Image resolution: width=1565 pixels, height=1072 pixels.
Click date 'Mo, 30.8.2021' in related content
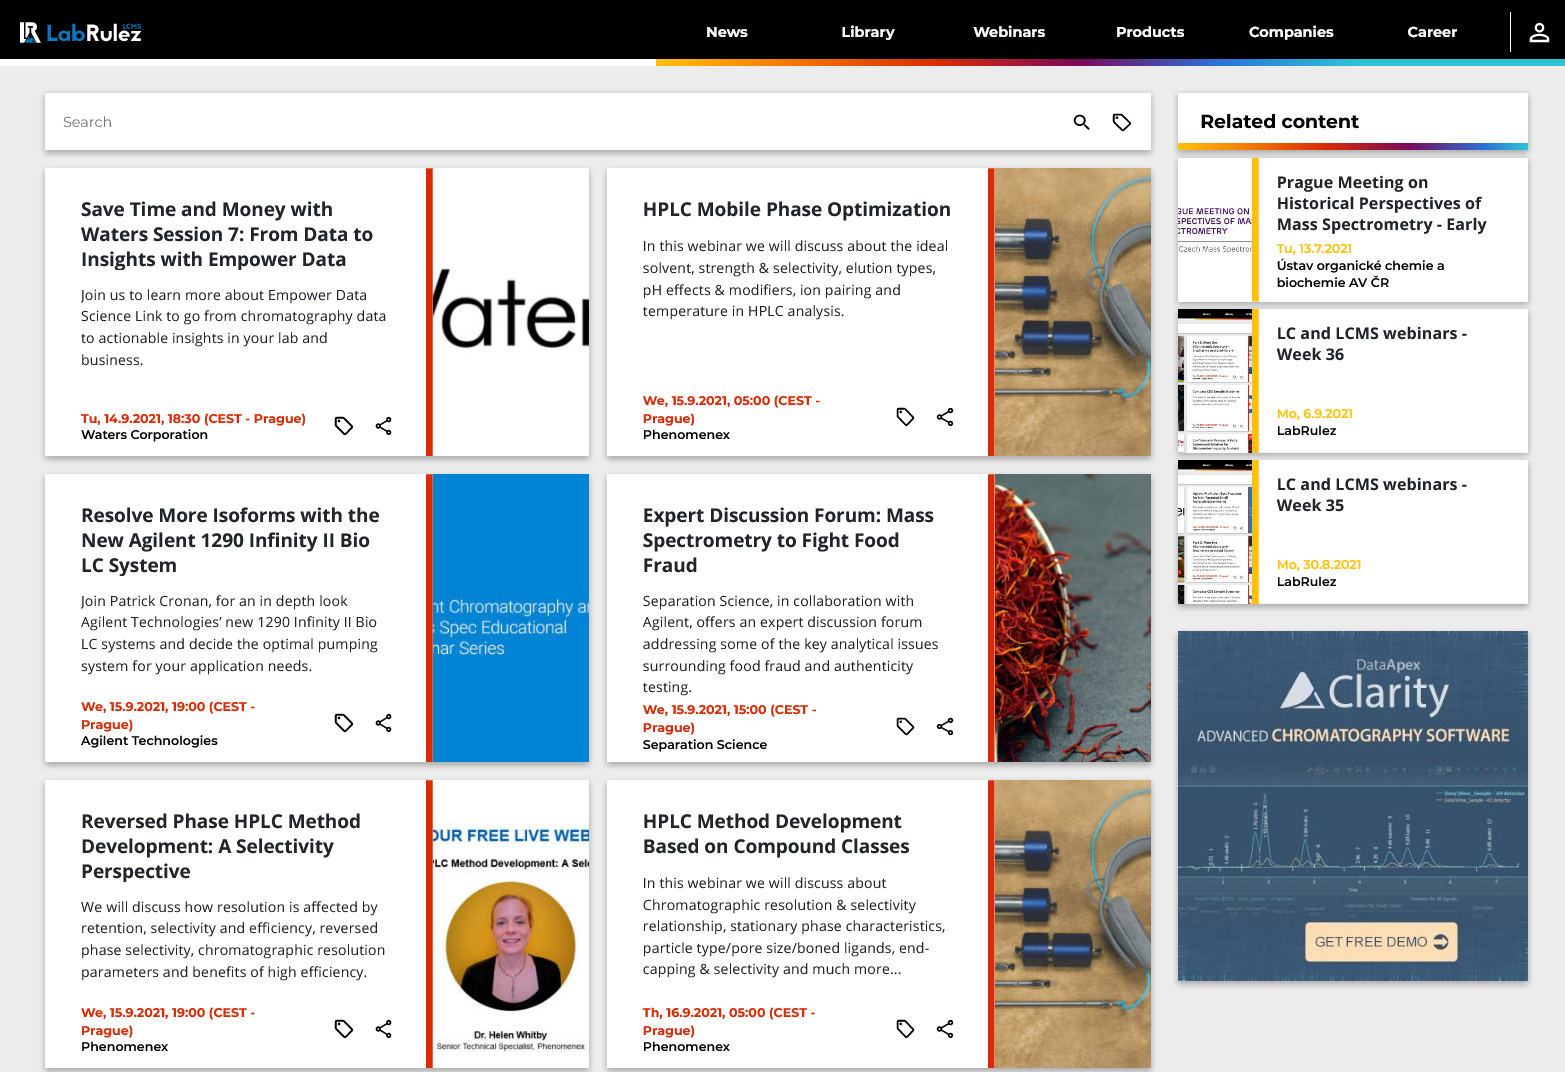[x=1319, y=565]
